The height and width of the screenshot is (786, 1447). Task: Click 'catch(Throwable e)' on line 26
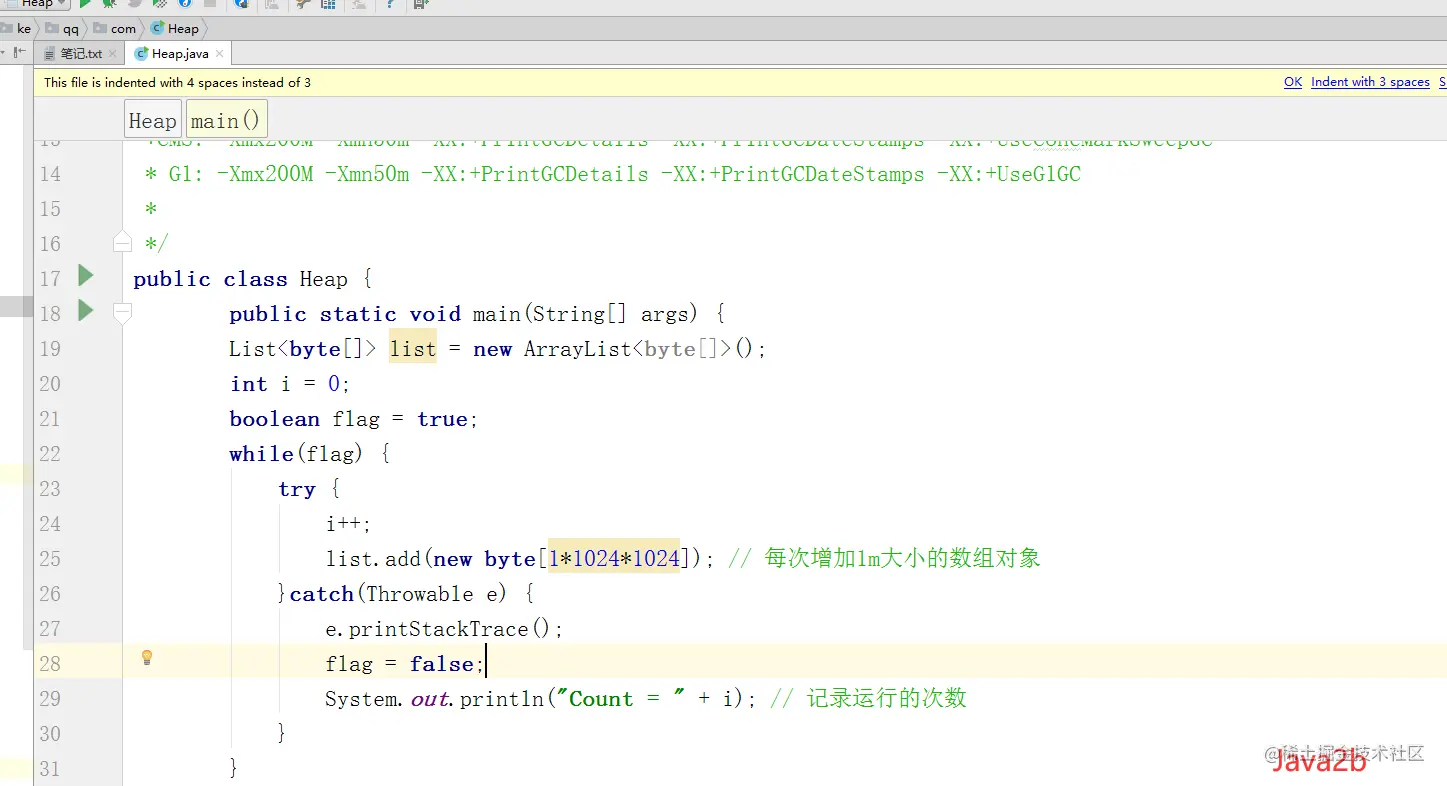[398, 594]
